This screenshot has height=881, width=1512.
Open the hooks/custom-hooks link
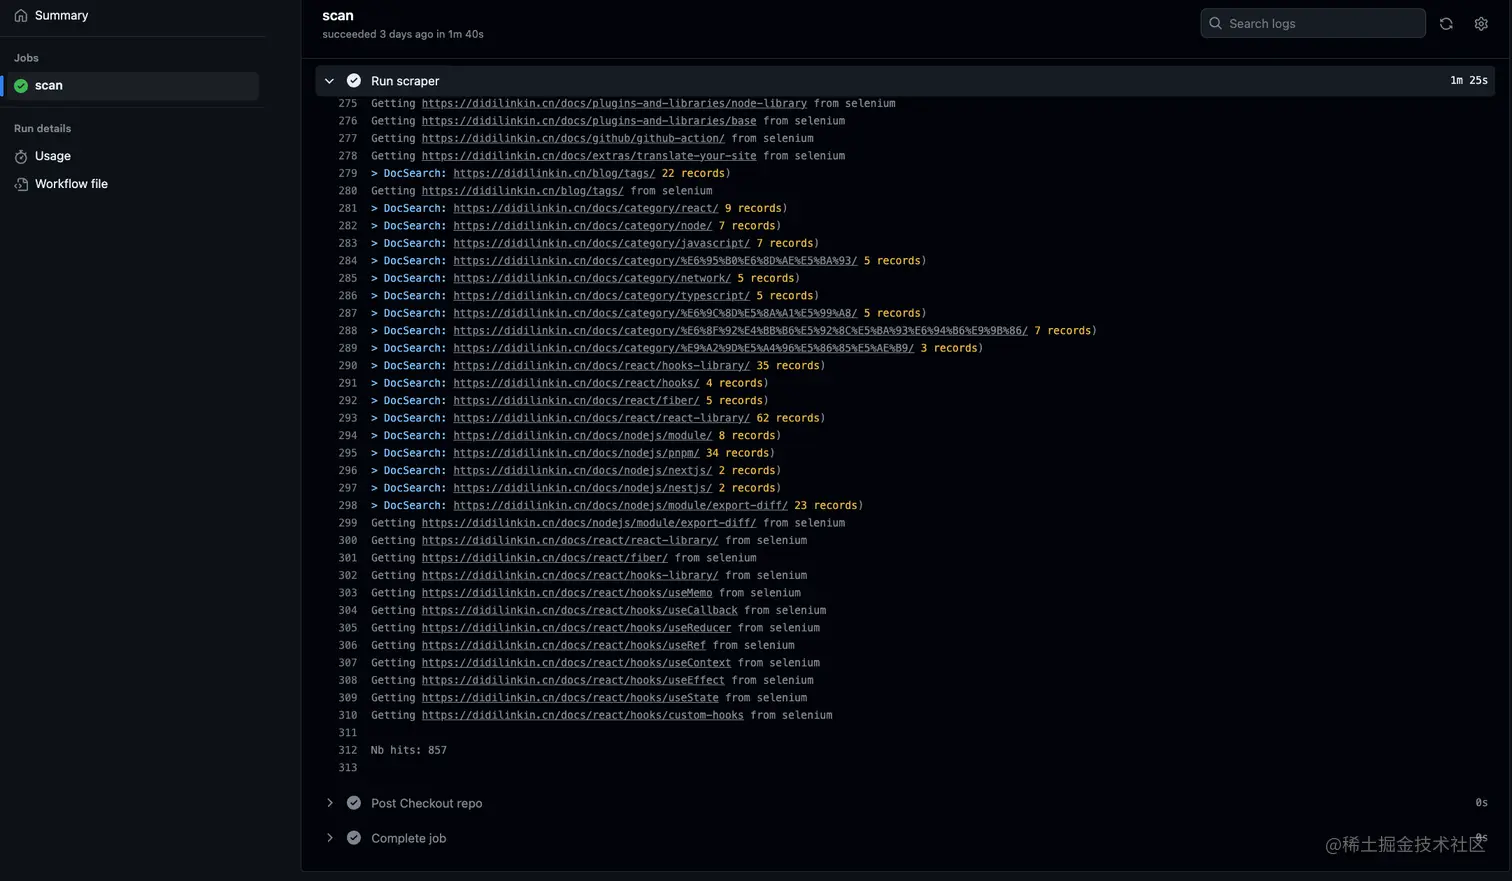tap(583, 716)
